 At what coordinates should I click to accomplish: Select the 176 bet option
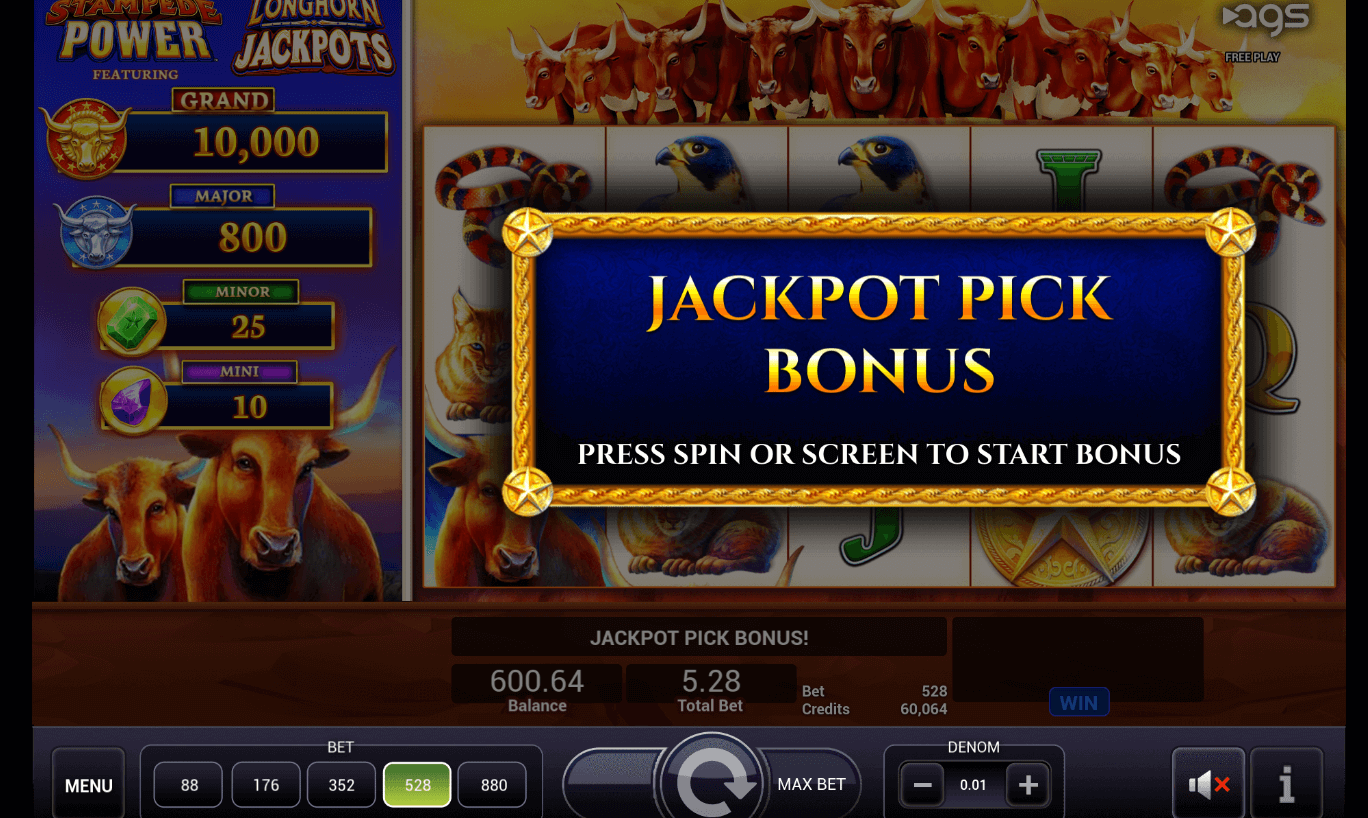click(x=266, y=785)
